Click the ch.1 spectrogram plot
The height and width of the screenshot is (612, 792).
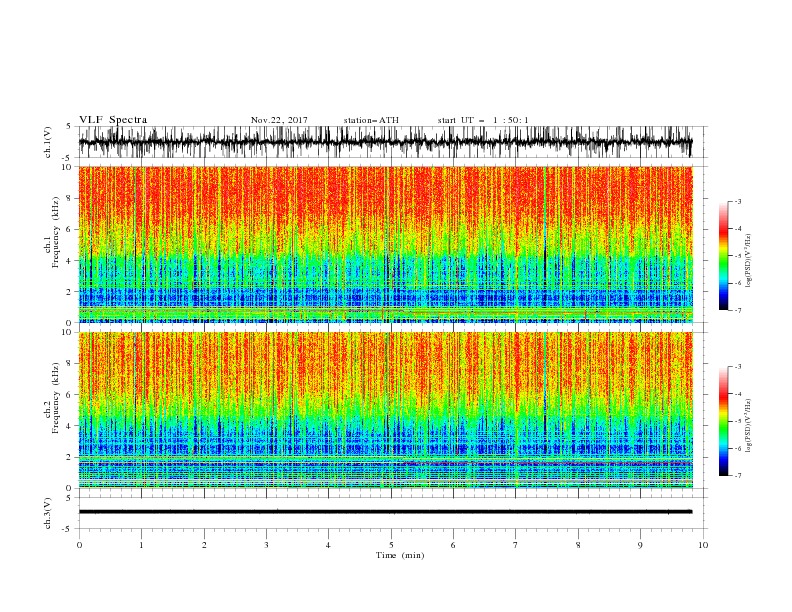(x=385, y=244)
